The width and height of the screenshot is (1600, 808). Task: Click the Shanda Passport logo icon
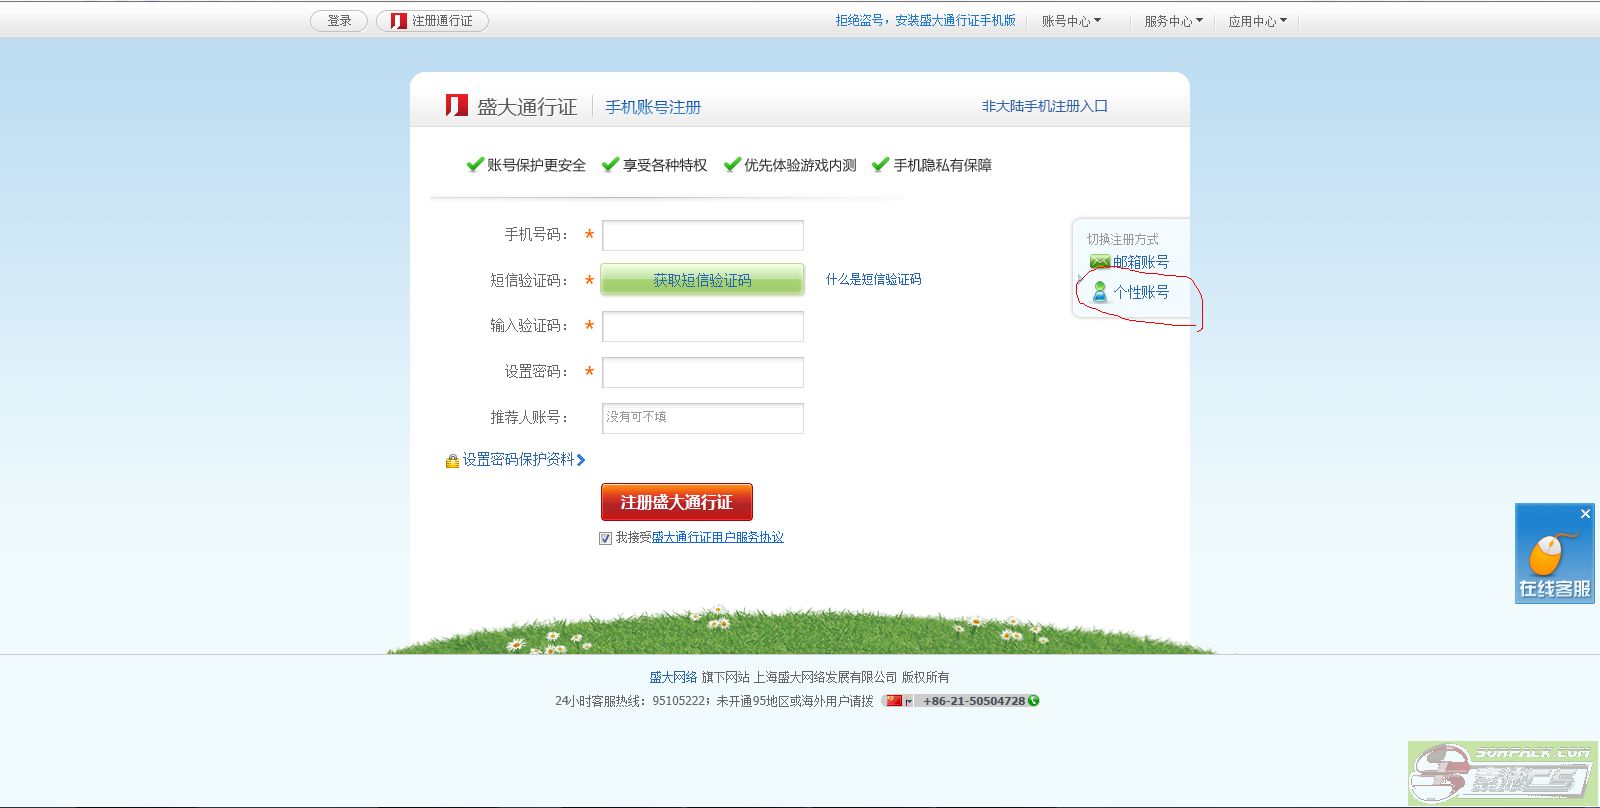(456, 106)
